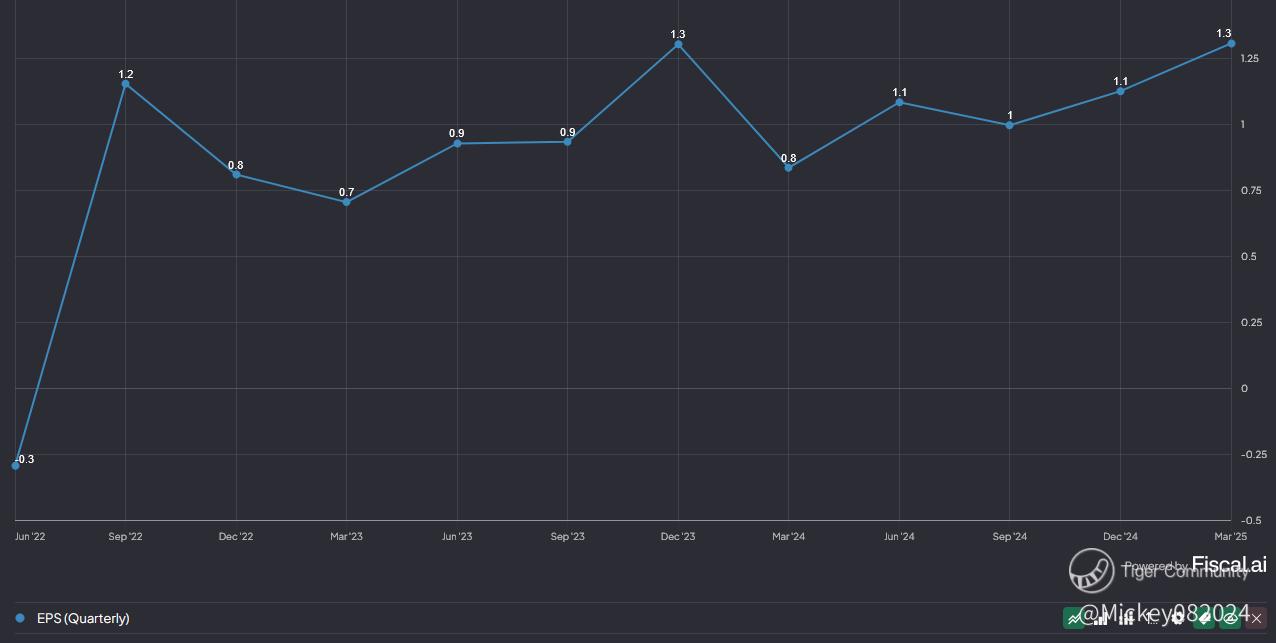1276x643 pixels.
Task: Click the Jun '22 x-axis label
Action: [30, 537]
